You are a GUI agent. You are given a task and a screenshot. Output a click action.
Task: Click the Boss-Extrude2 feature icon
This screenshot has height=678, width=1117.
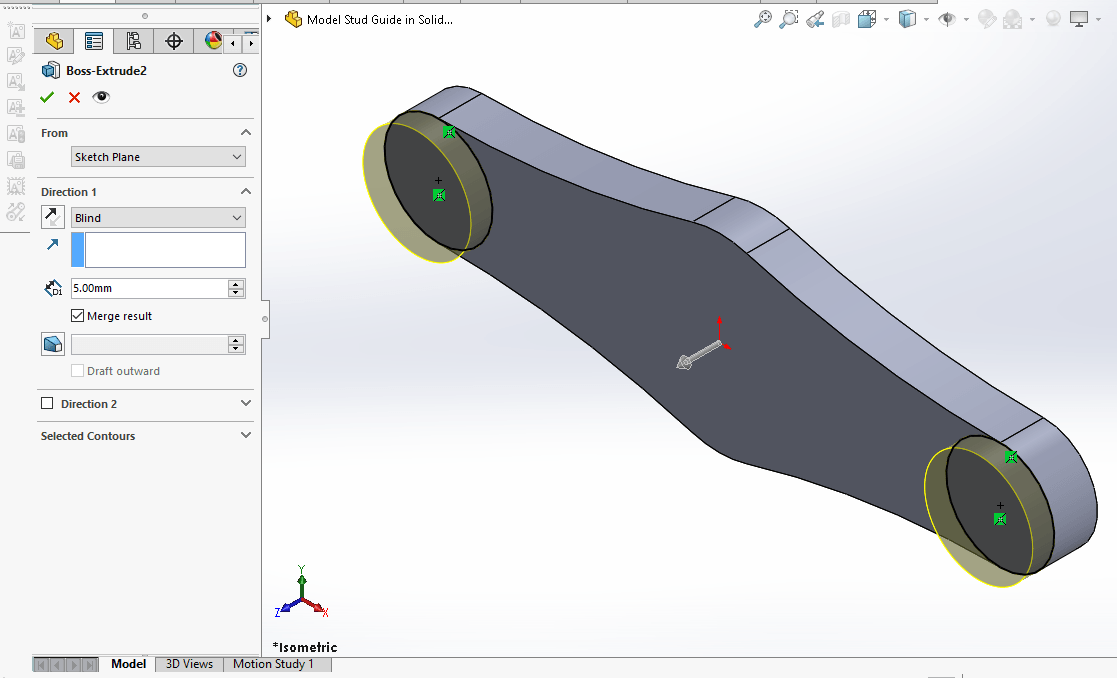coord(51,70)
